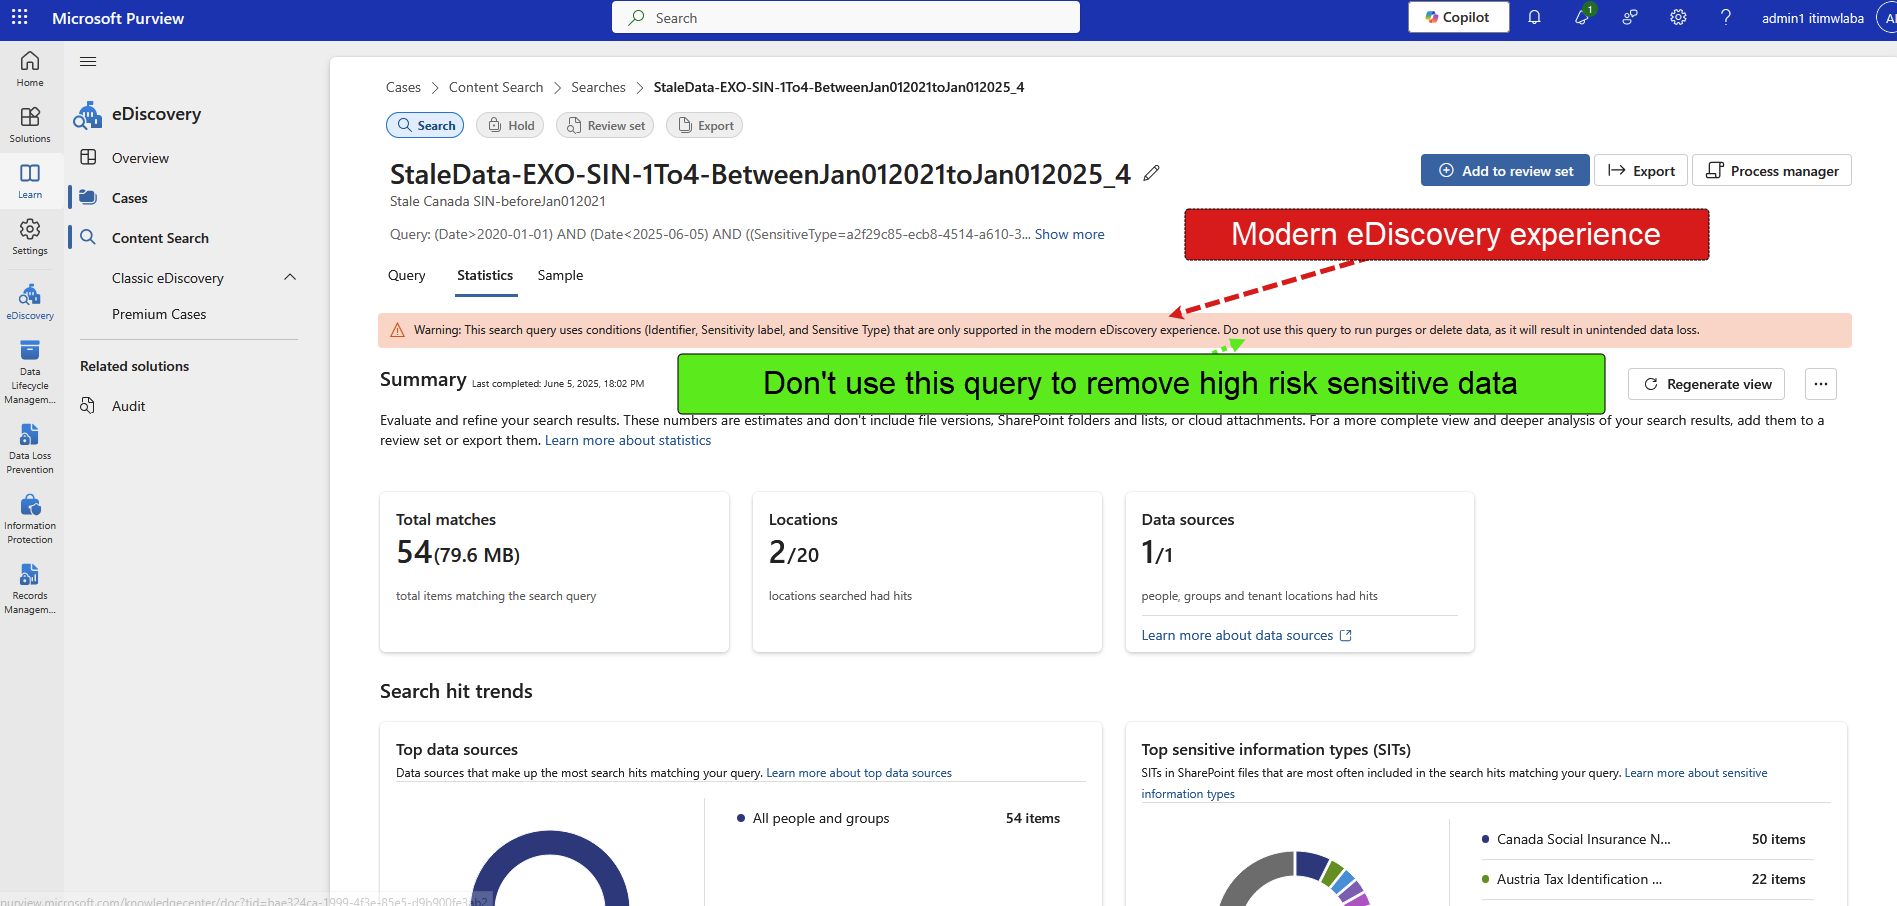Select the Review set pill step
Image resolution: width=1897 pixels, height=906 pixels.
605,125
